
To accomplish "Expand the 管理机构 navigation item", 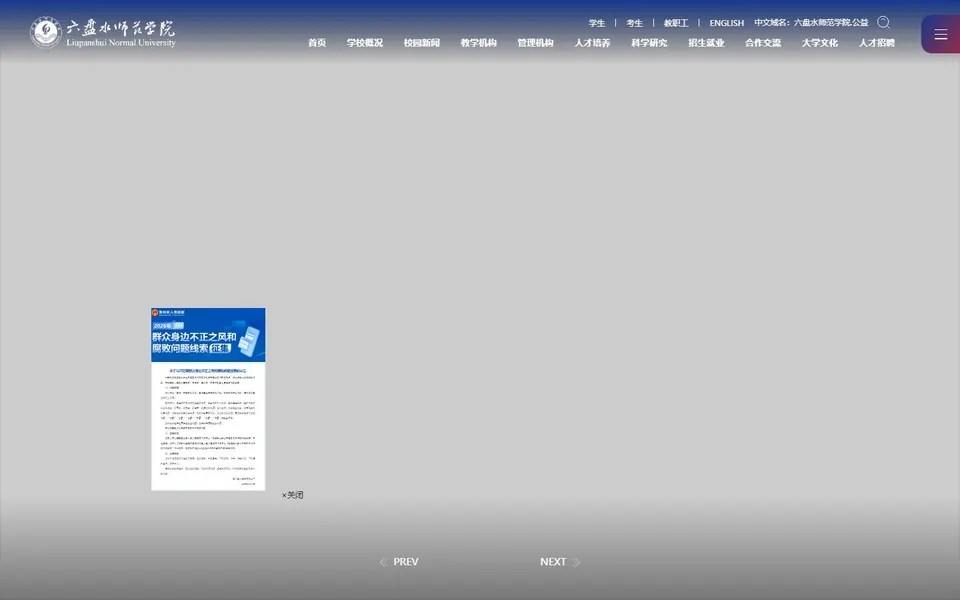I will [x=535, y=43].
